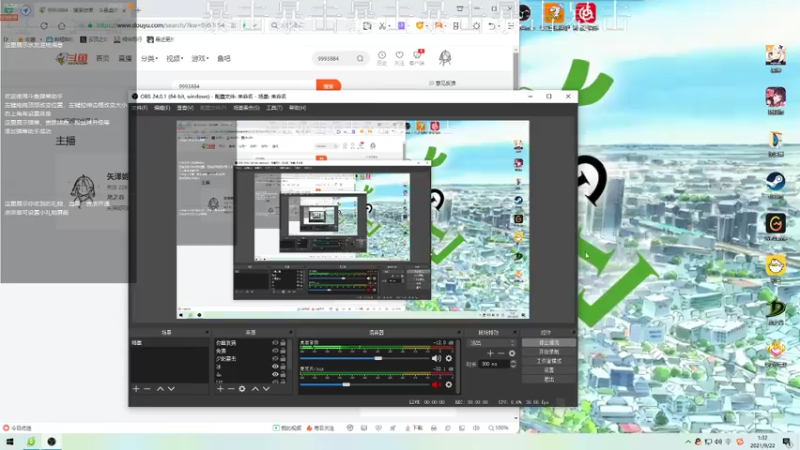Viewport: 800px width, 450px height.
Task: Open browser undo-close dropdown arrow
Action: 498,26
